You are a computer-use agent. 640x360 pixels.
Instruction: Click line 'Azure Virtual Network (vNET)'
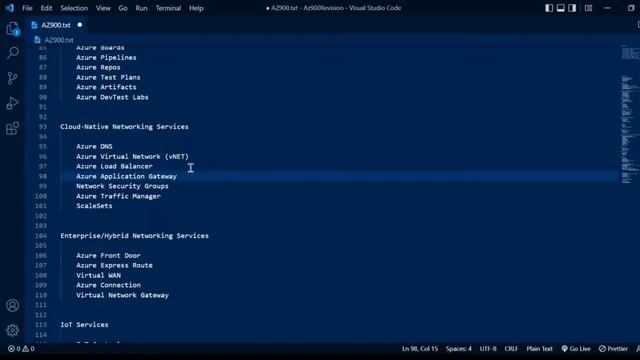tap(132, 156)
